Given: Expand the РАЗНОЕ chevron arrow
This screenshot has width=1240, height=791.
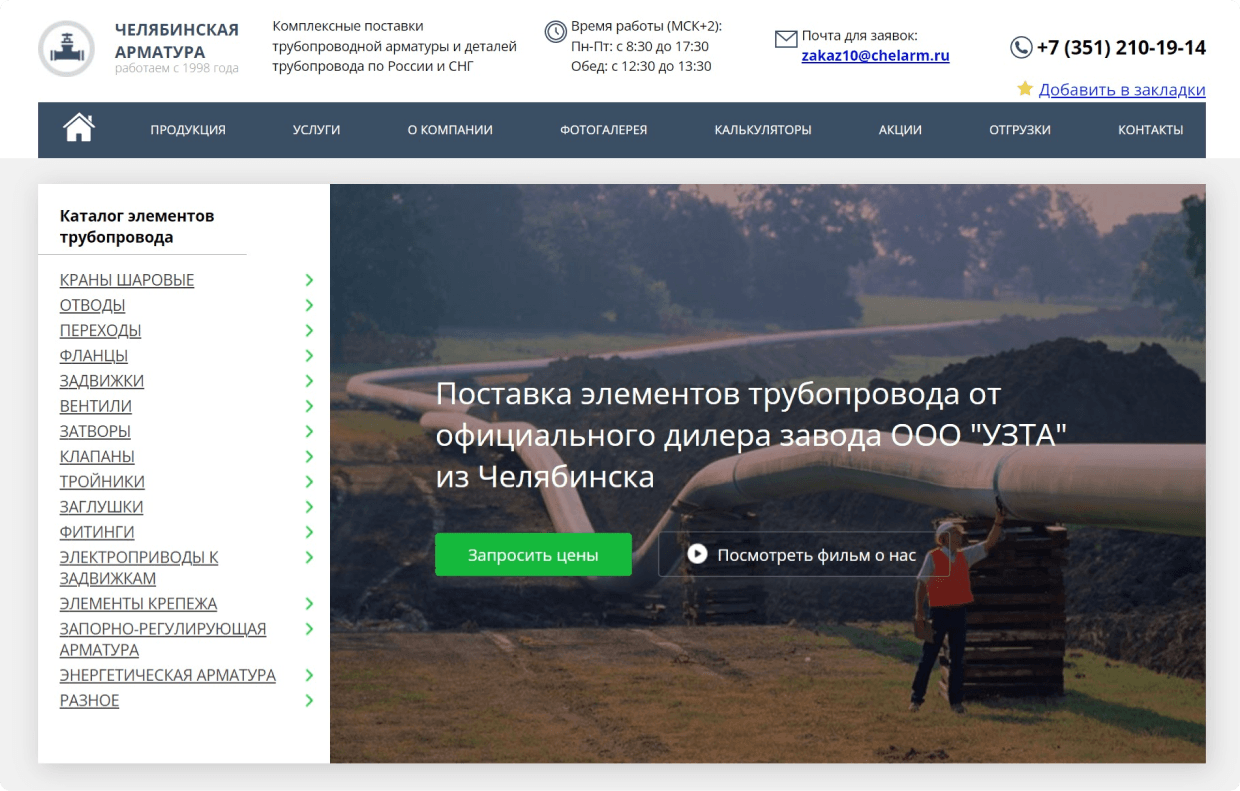Looking at the screenshot, I should click(309, 701).
